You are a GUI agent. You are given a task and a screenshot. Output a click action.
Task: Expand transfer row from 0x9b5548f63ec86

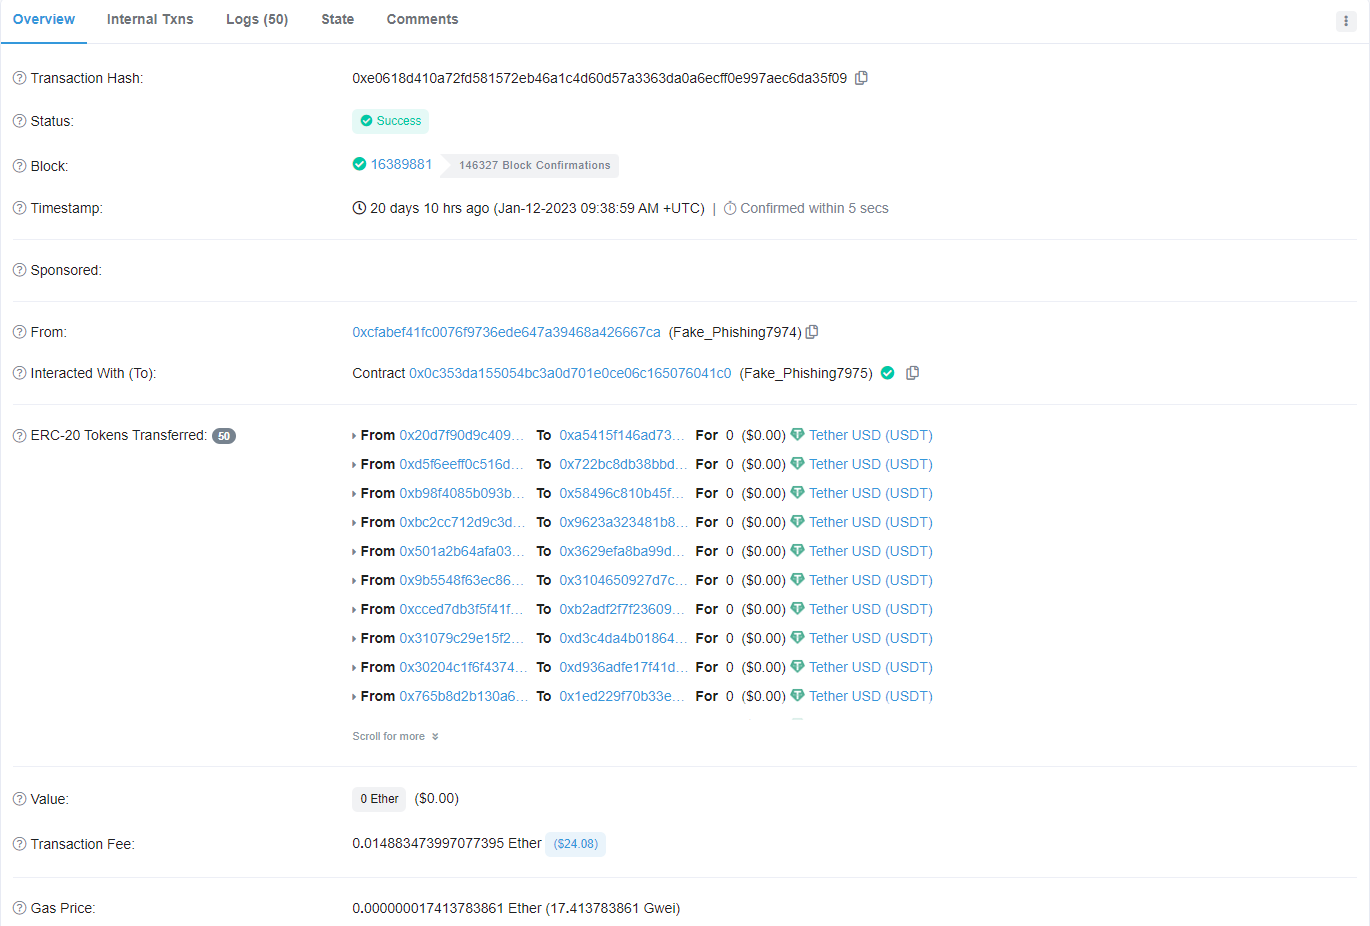(354, 581)
